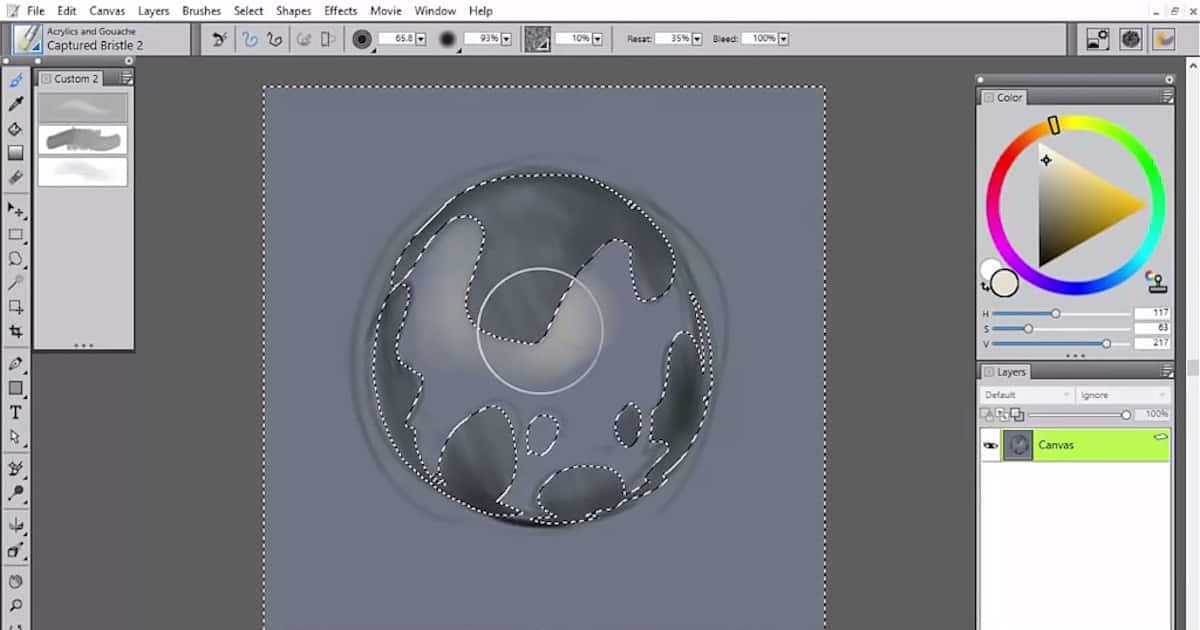Select the Eraser tool

point(16,175)
